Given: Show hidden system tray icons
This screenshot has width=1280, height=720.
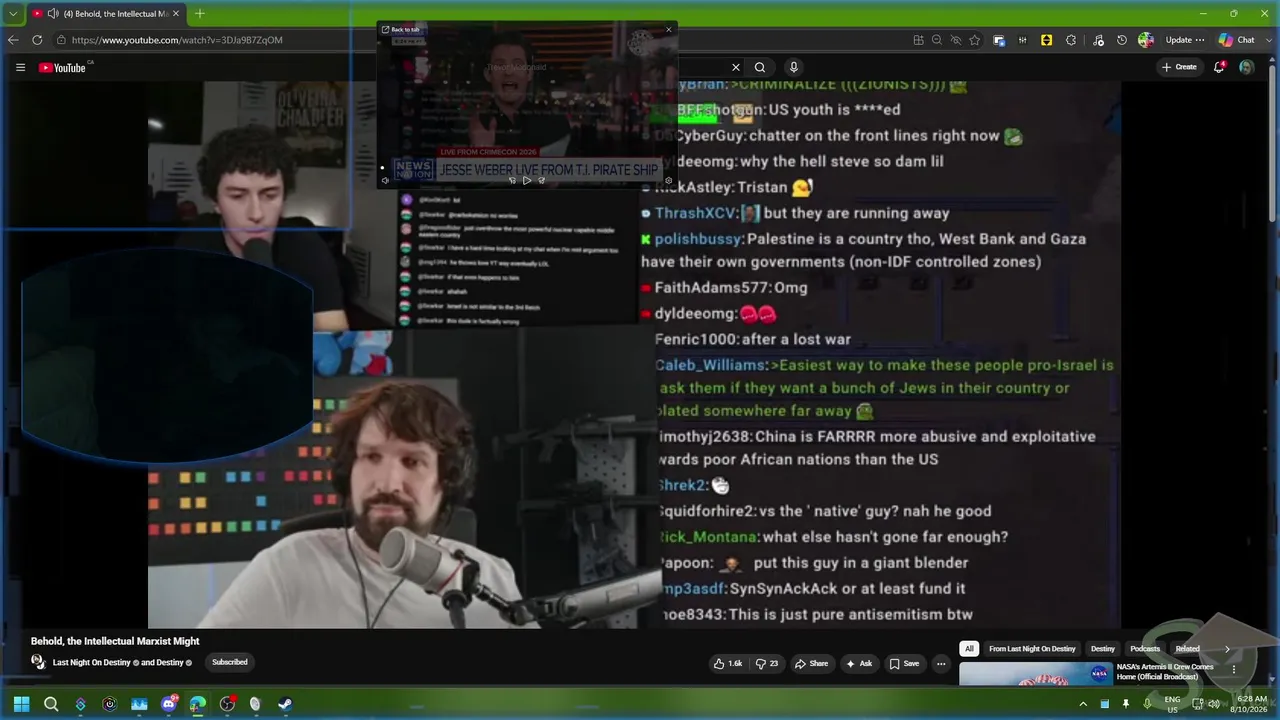Looking at the screenshot, I should pyautogui.click(x=1083, y=704).
